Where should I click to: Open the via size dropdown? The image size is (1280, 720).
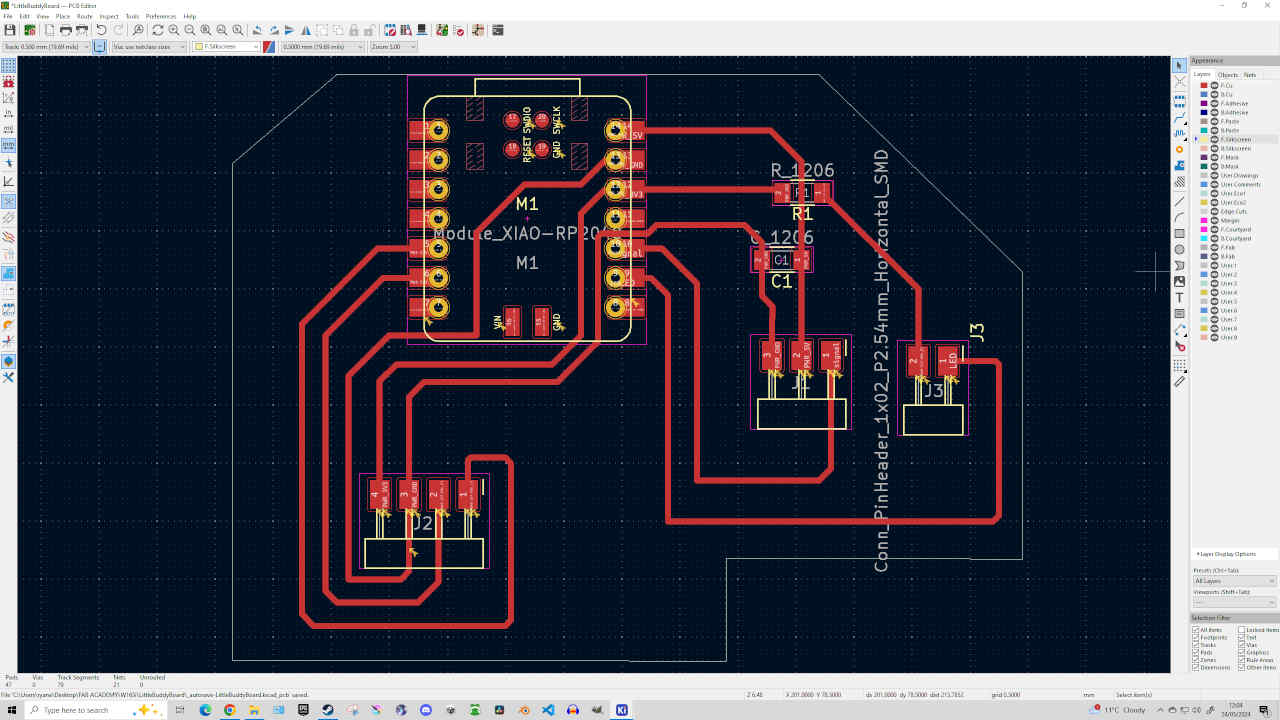(149, 47)
